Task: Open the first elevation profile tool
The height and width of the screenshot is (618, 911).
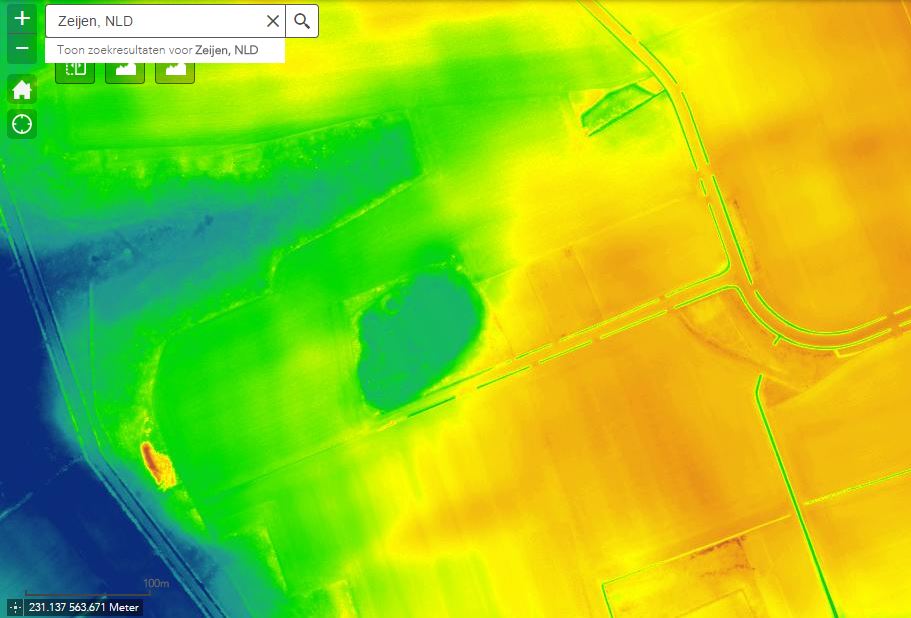Action: (x=125, y=72)
